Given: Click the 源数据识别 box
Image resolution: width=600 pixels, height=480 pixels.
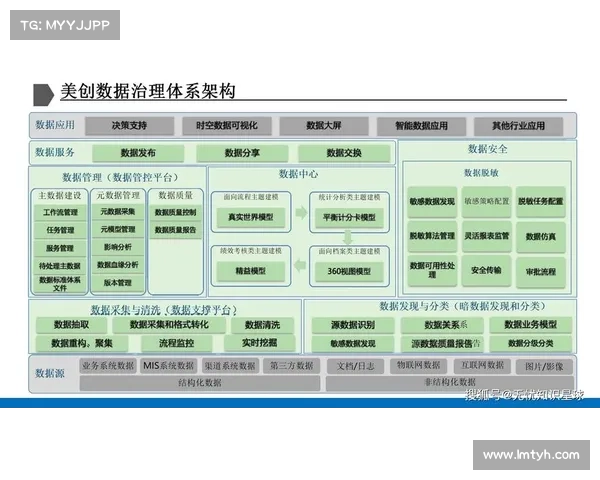Looking at the screenshot, I should 352,325.
